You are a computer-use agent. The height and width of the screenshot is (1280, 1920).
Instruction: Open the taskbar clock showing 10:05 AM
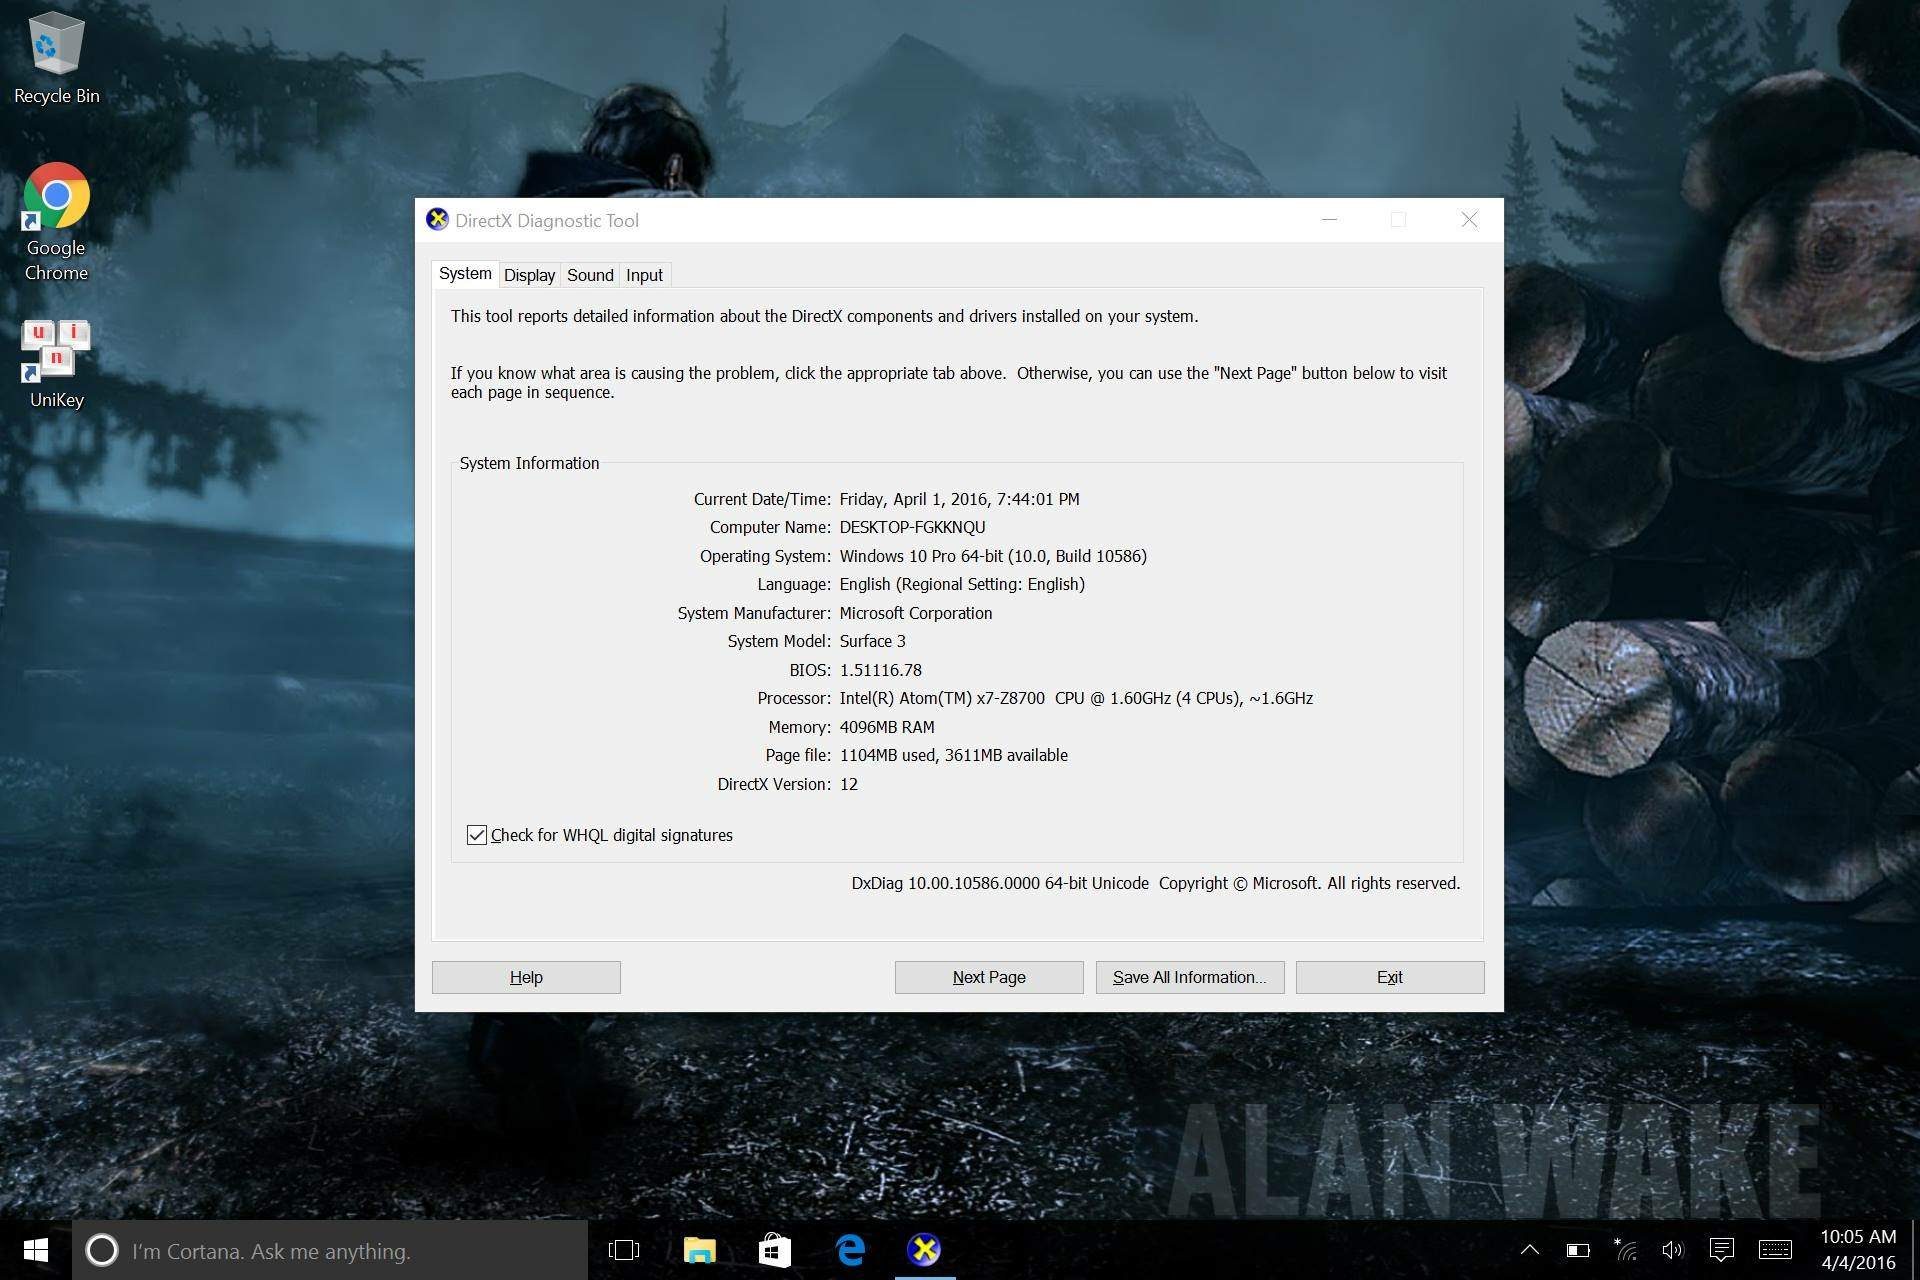(x=1858, y=1250)
